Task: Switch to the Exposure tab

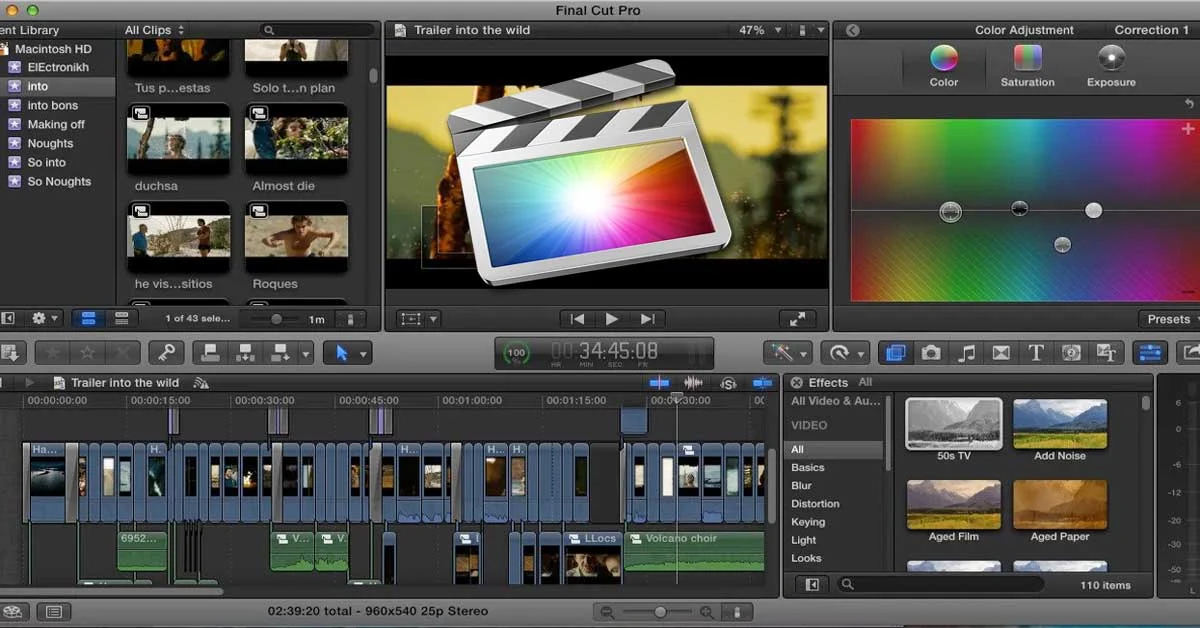Action: pyautogui.click(x=1111, y=66)
